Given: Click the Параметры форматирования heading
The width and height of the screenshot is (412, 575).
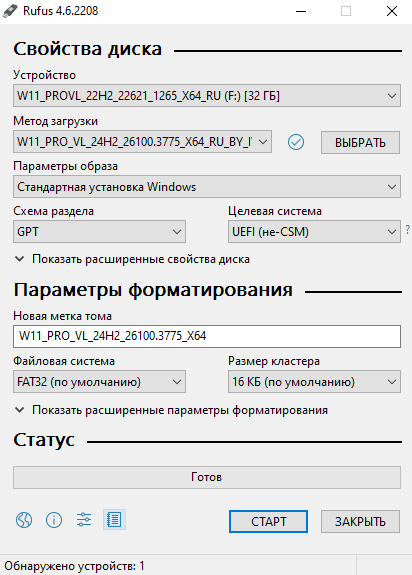Looking at the screenshot, I should (x=153, y=290).
